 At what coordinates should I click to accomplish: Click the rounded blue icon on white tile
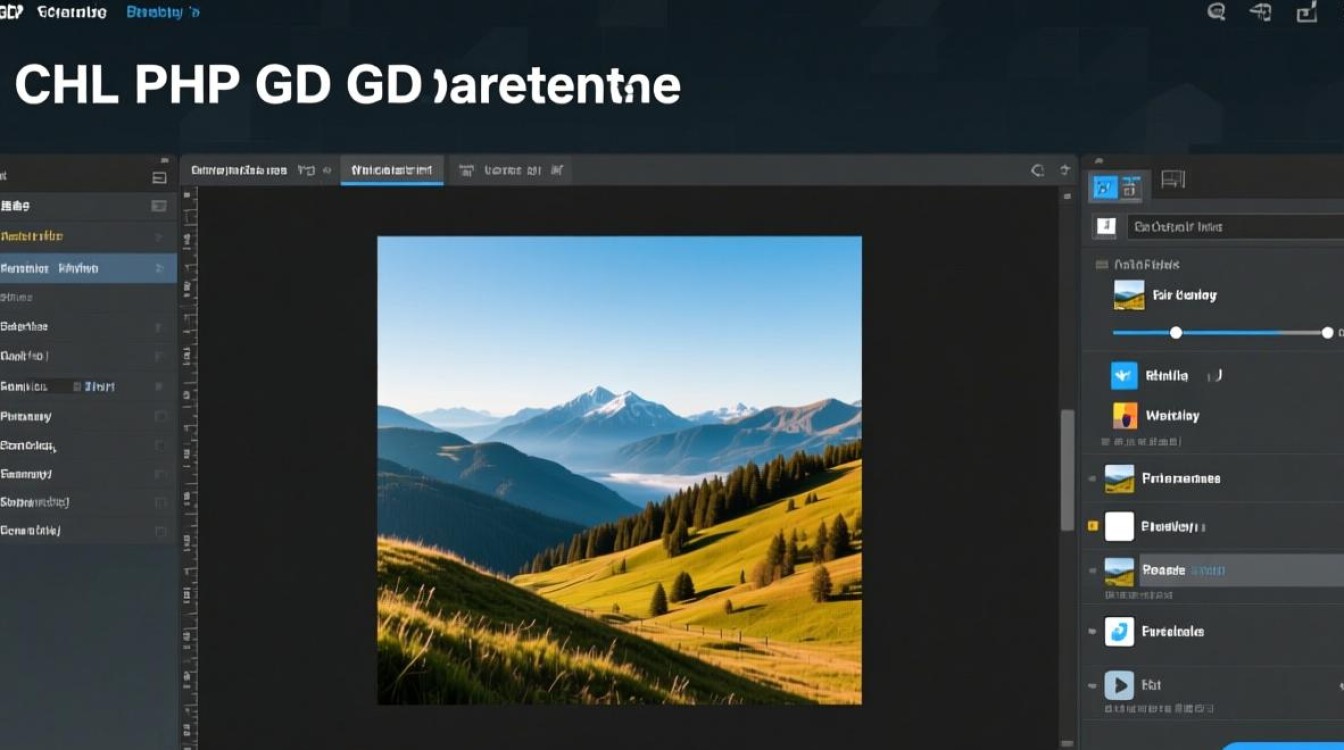1119,631
